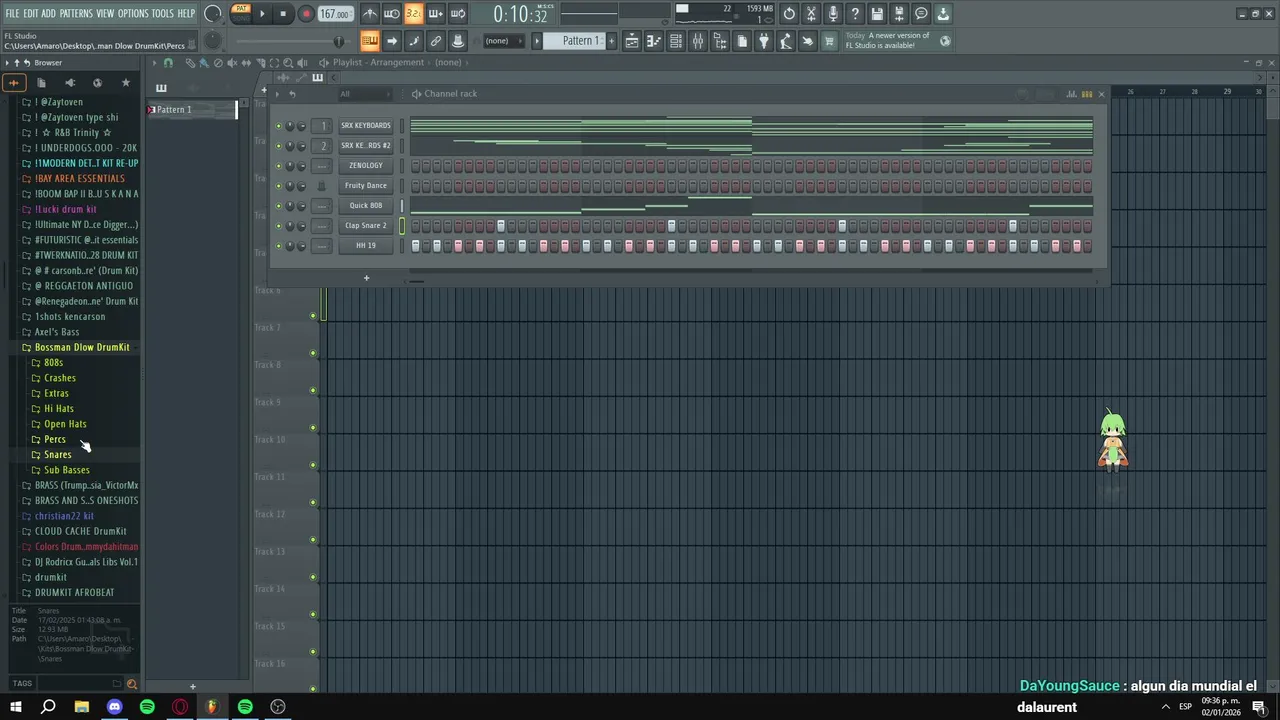Open the FILE menu
This screenshot has height=720, width=1280.
pos(12,14)
